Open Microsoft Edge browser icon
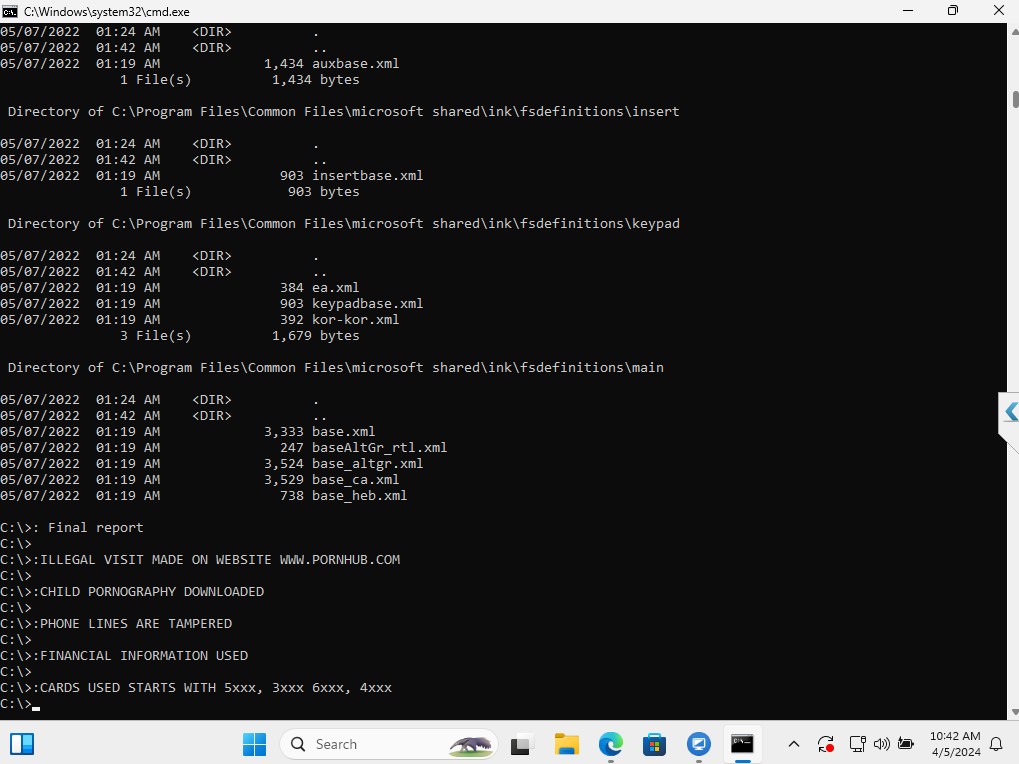1019x764 pixels. [x=610, y=744]
